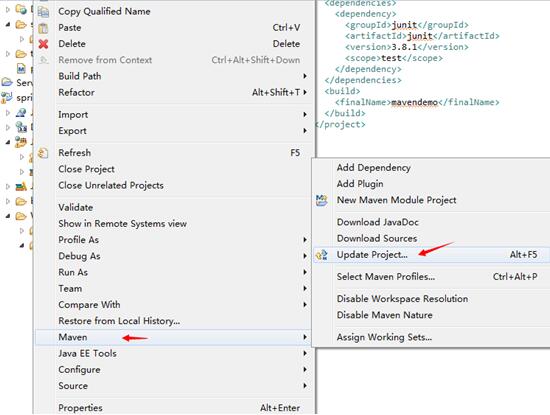Image resolution: width=550 pixels, height=415 pixels.
Task: Select Add Plugin in Maven submenu
Action: [x=431, y=184]
